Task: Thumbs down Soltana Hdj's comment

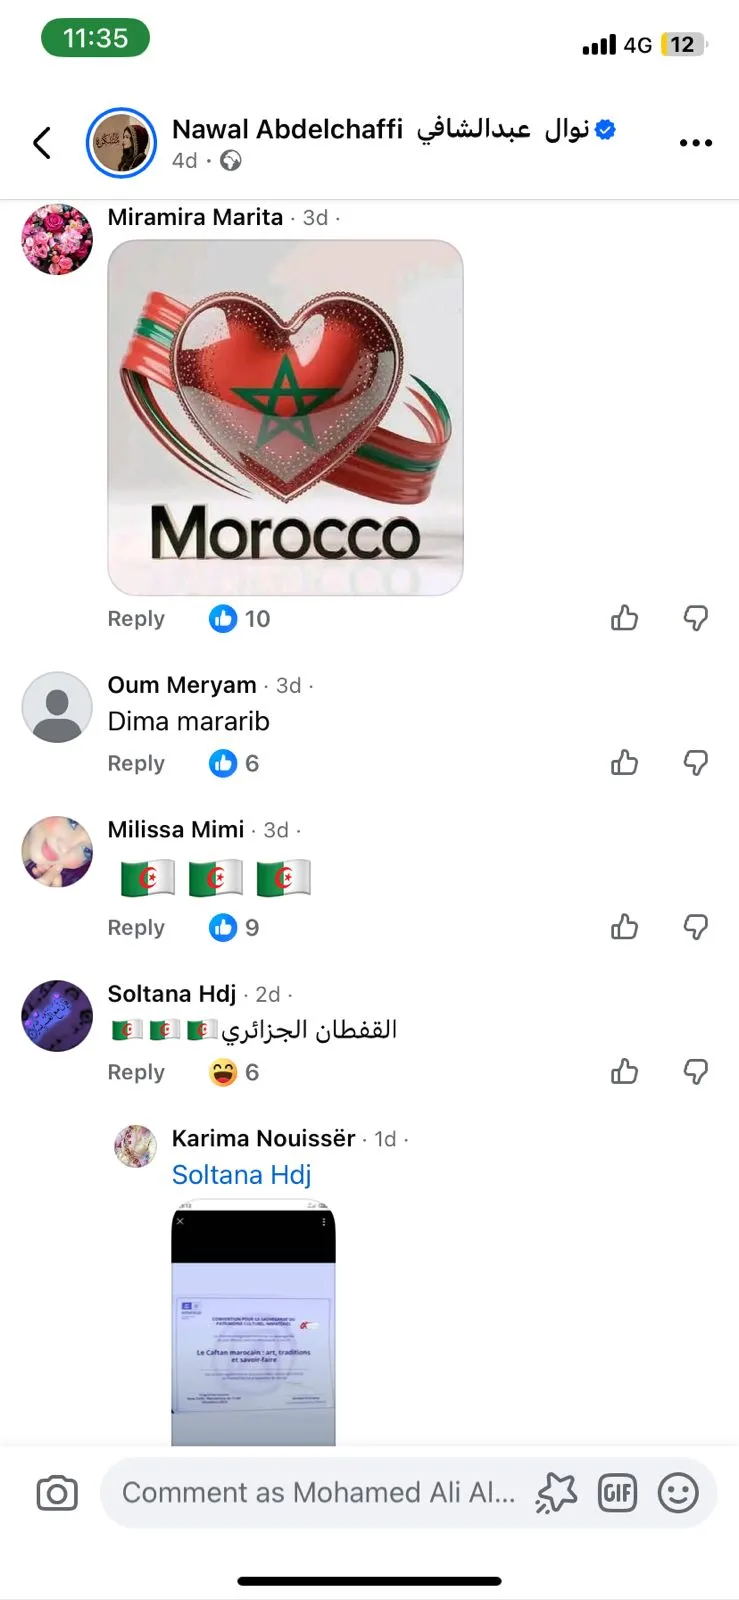Action: point(696,1072)
